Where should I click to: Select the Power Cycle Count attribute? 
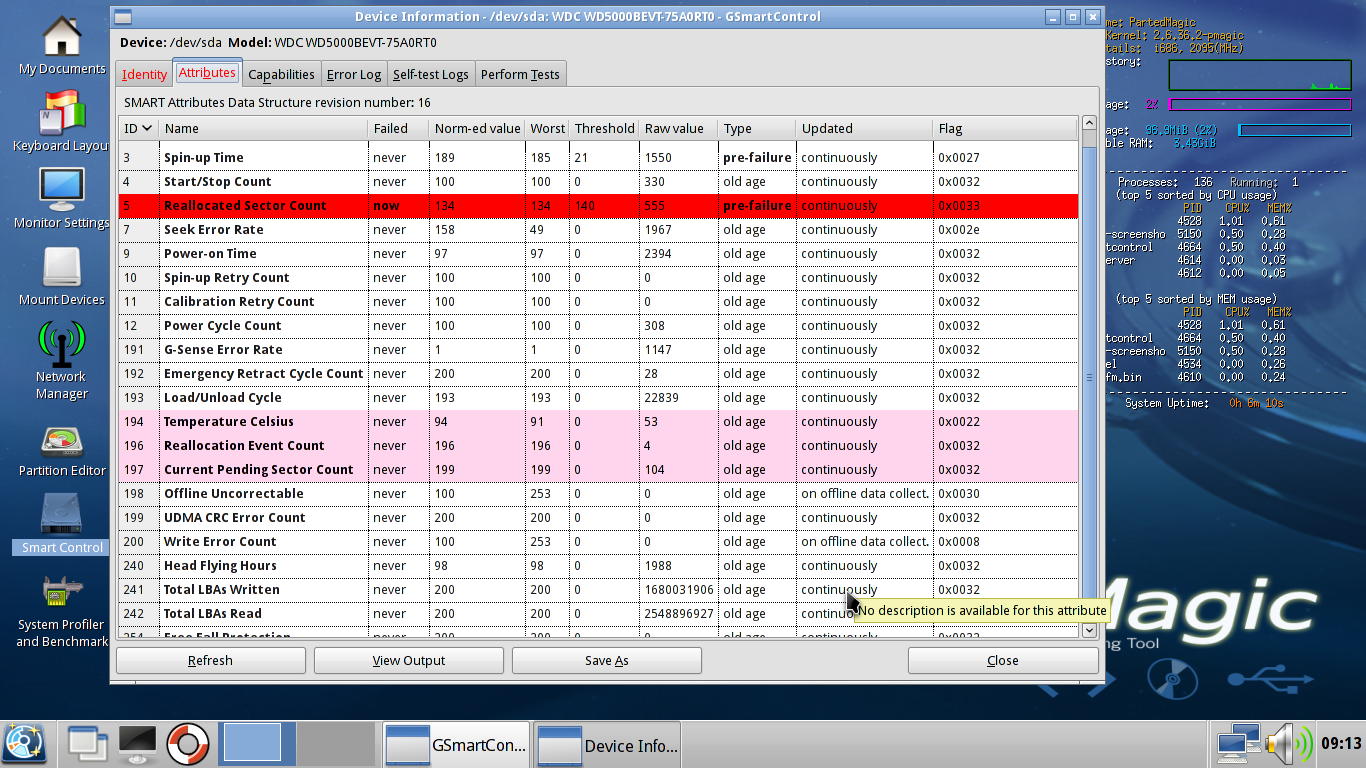pyautogui.click(x=598, y=325)
